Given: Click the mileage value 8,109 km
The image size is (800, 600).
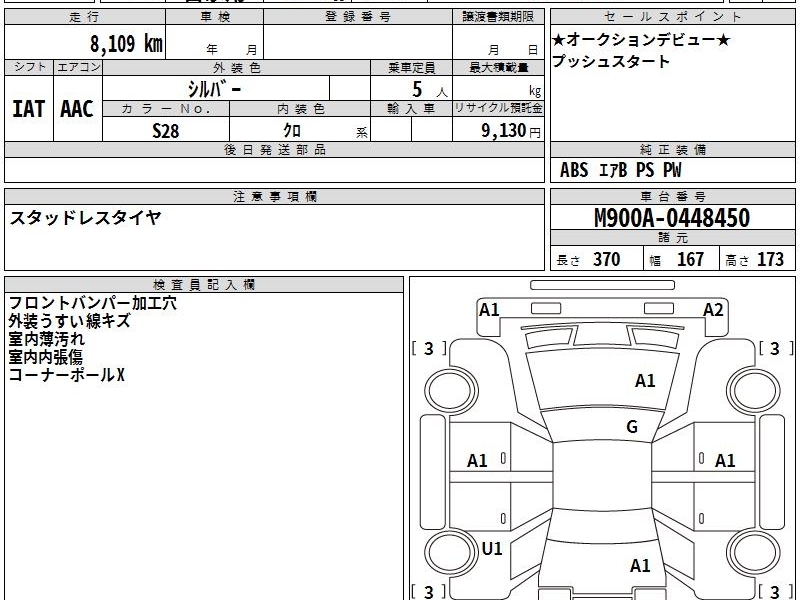Looking at the screenshot, I should [126, 43].
